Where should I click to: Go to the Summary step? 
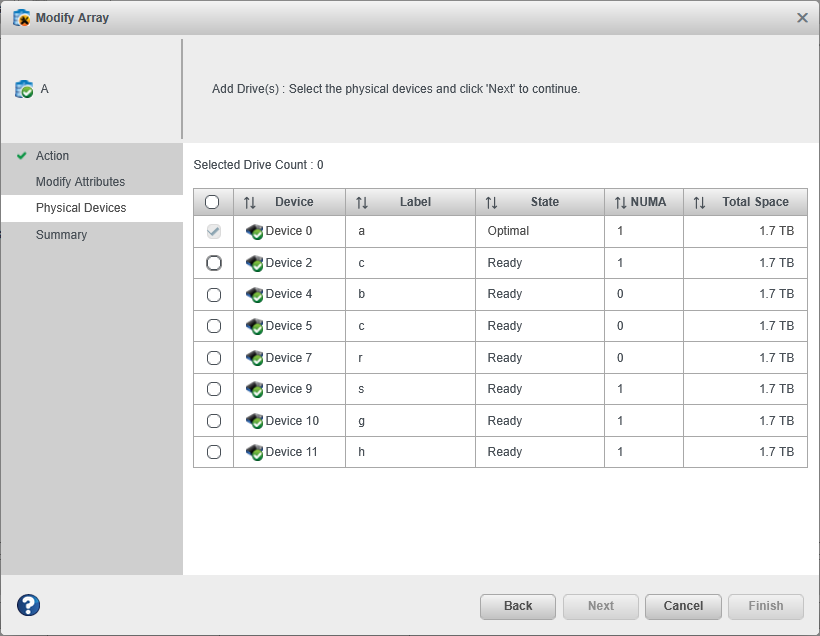tap(61, 235)
